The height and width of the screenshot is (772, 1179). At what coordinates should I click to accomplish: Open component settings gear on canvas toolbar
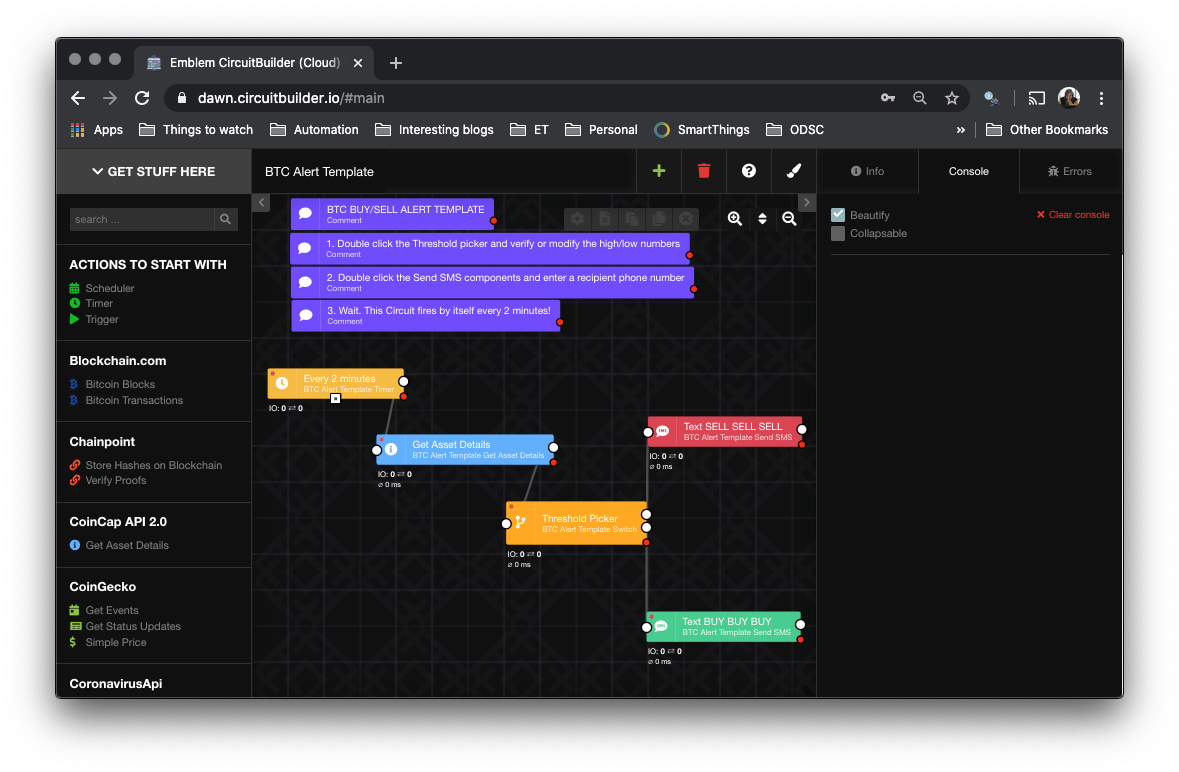click(x=577, y=219)
